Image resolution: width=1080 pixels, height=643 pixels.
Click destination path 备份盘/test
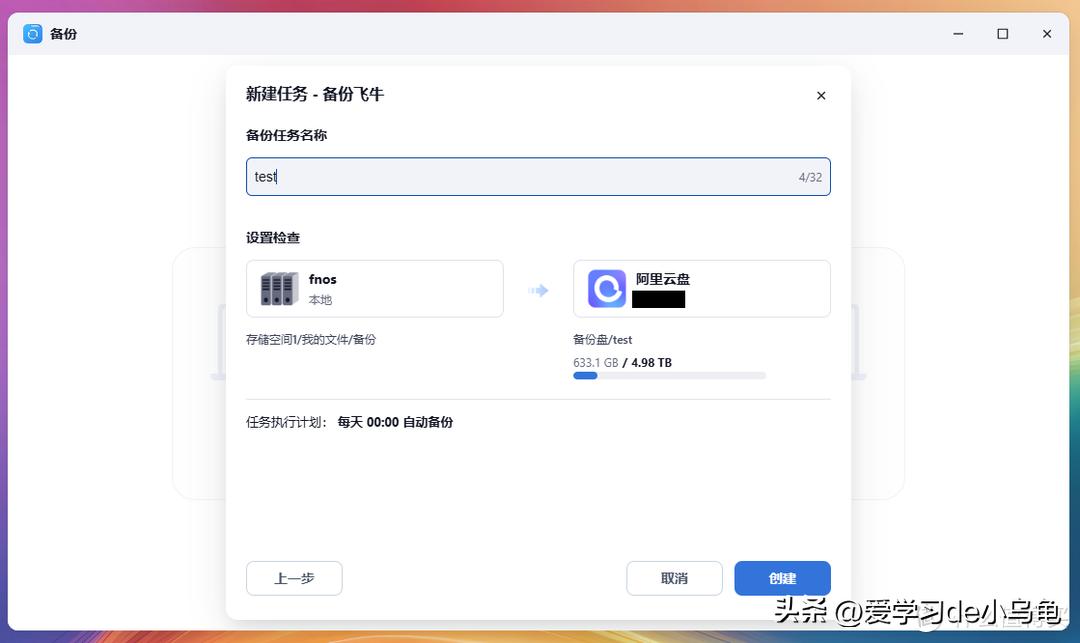point(602,340)
